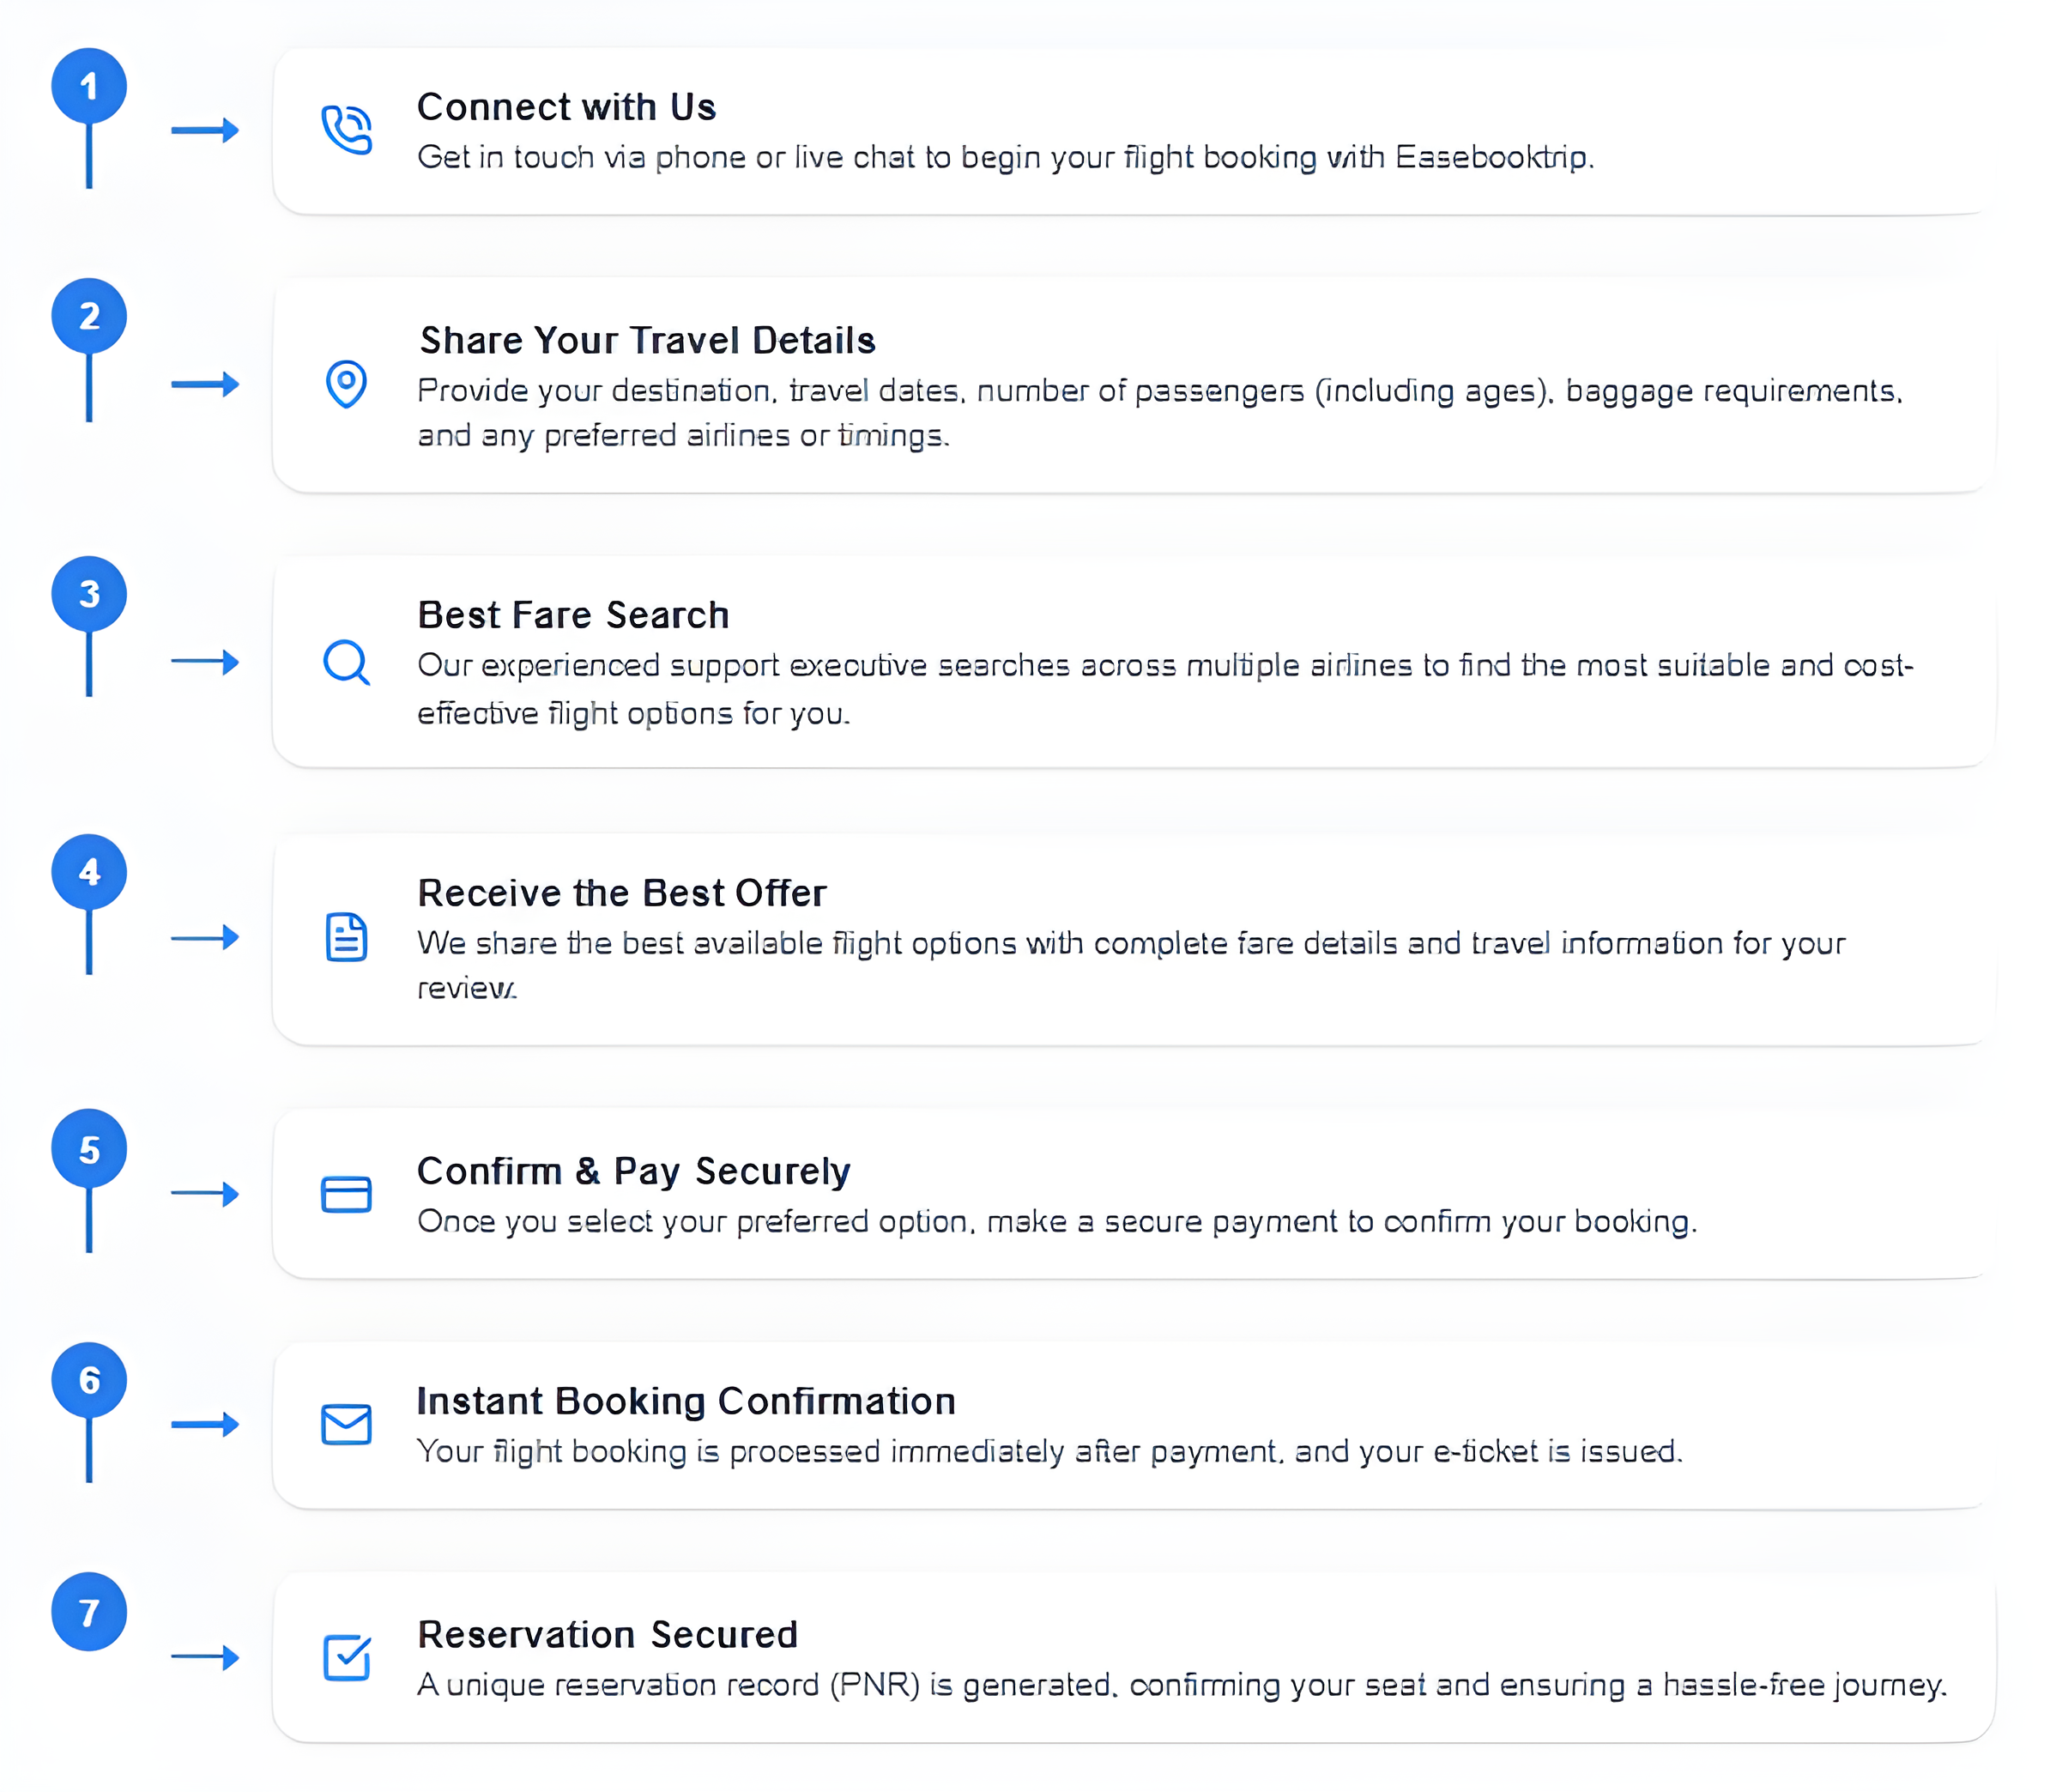Click the arrow pointing to Reservation Secured

[x=205, y=1657]
